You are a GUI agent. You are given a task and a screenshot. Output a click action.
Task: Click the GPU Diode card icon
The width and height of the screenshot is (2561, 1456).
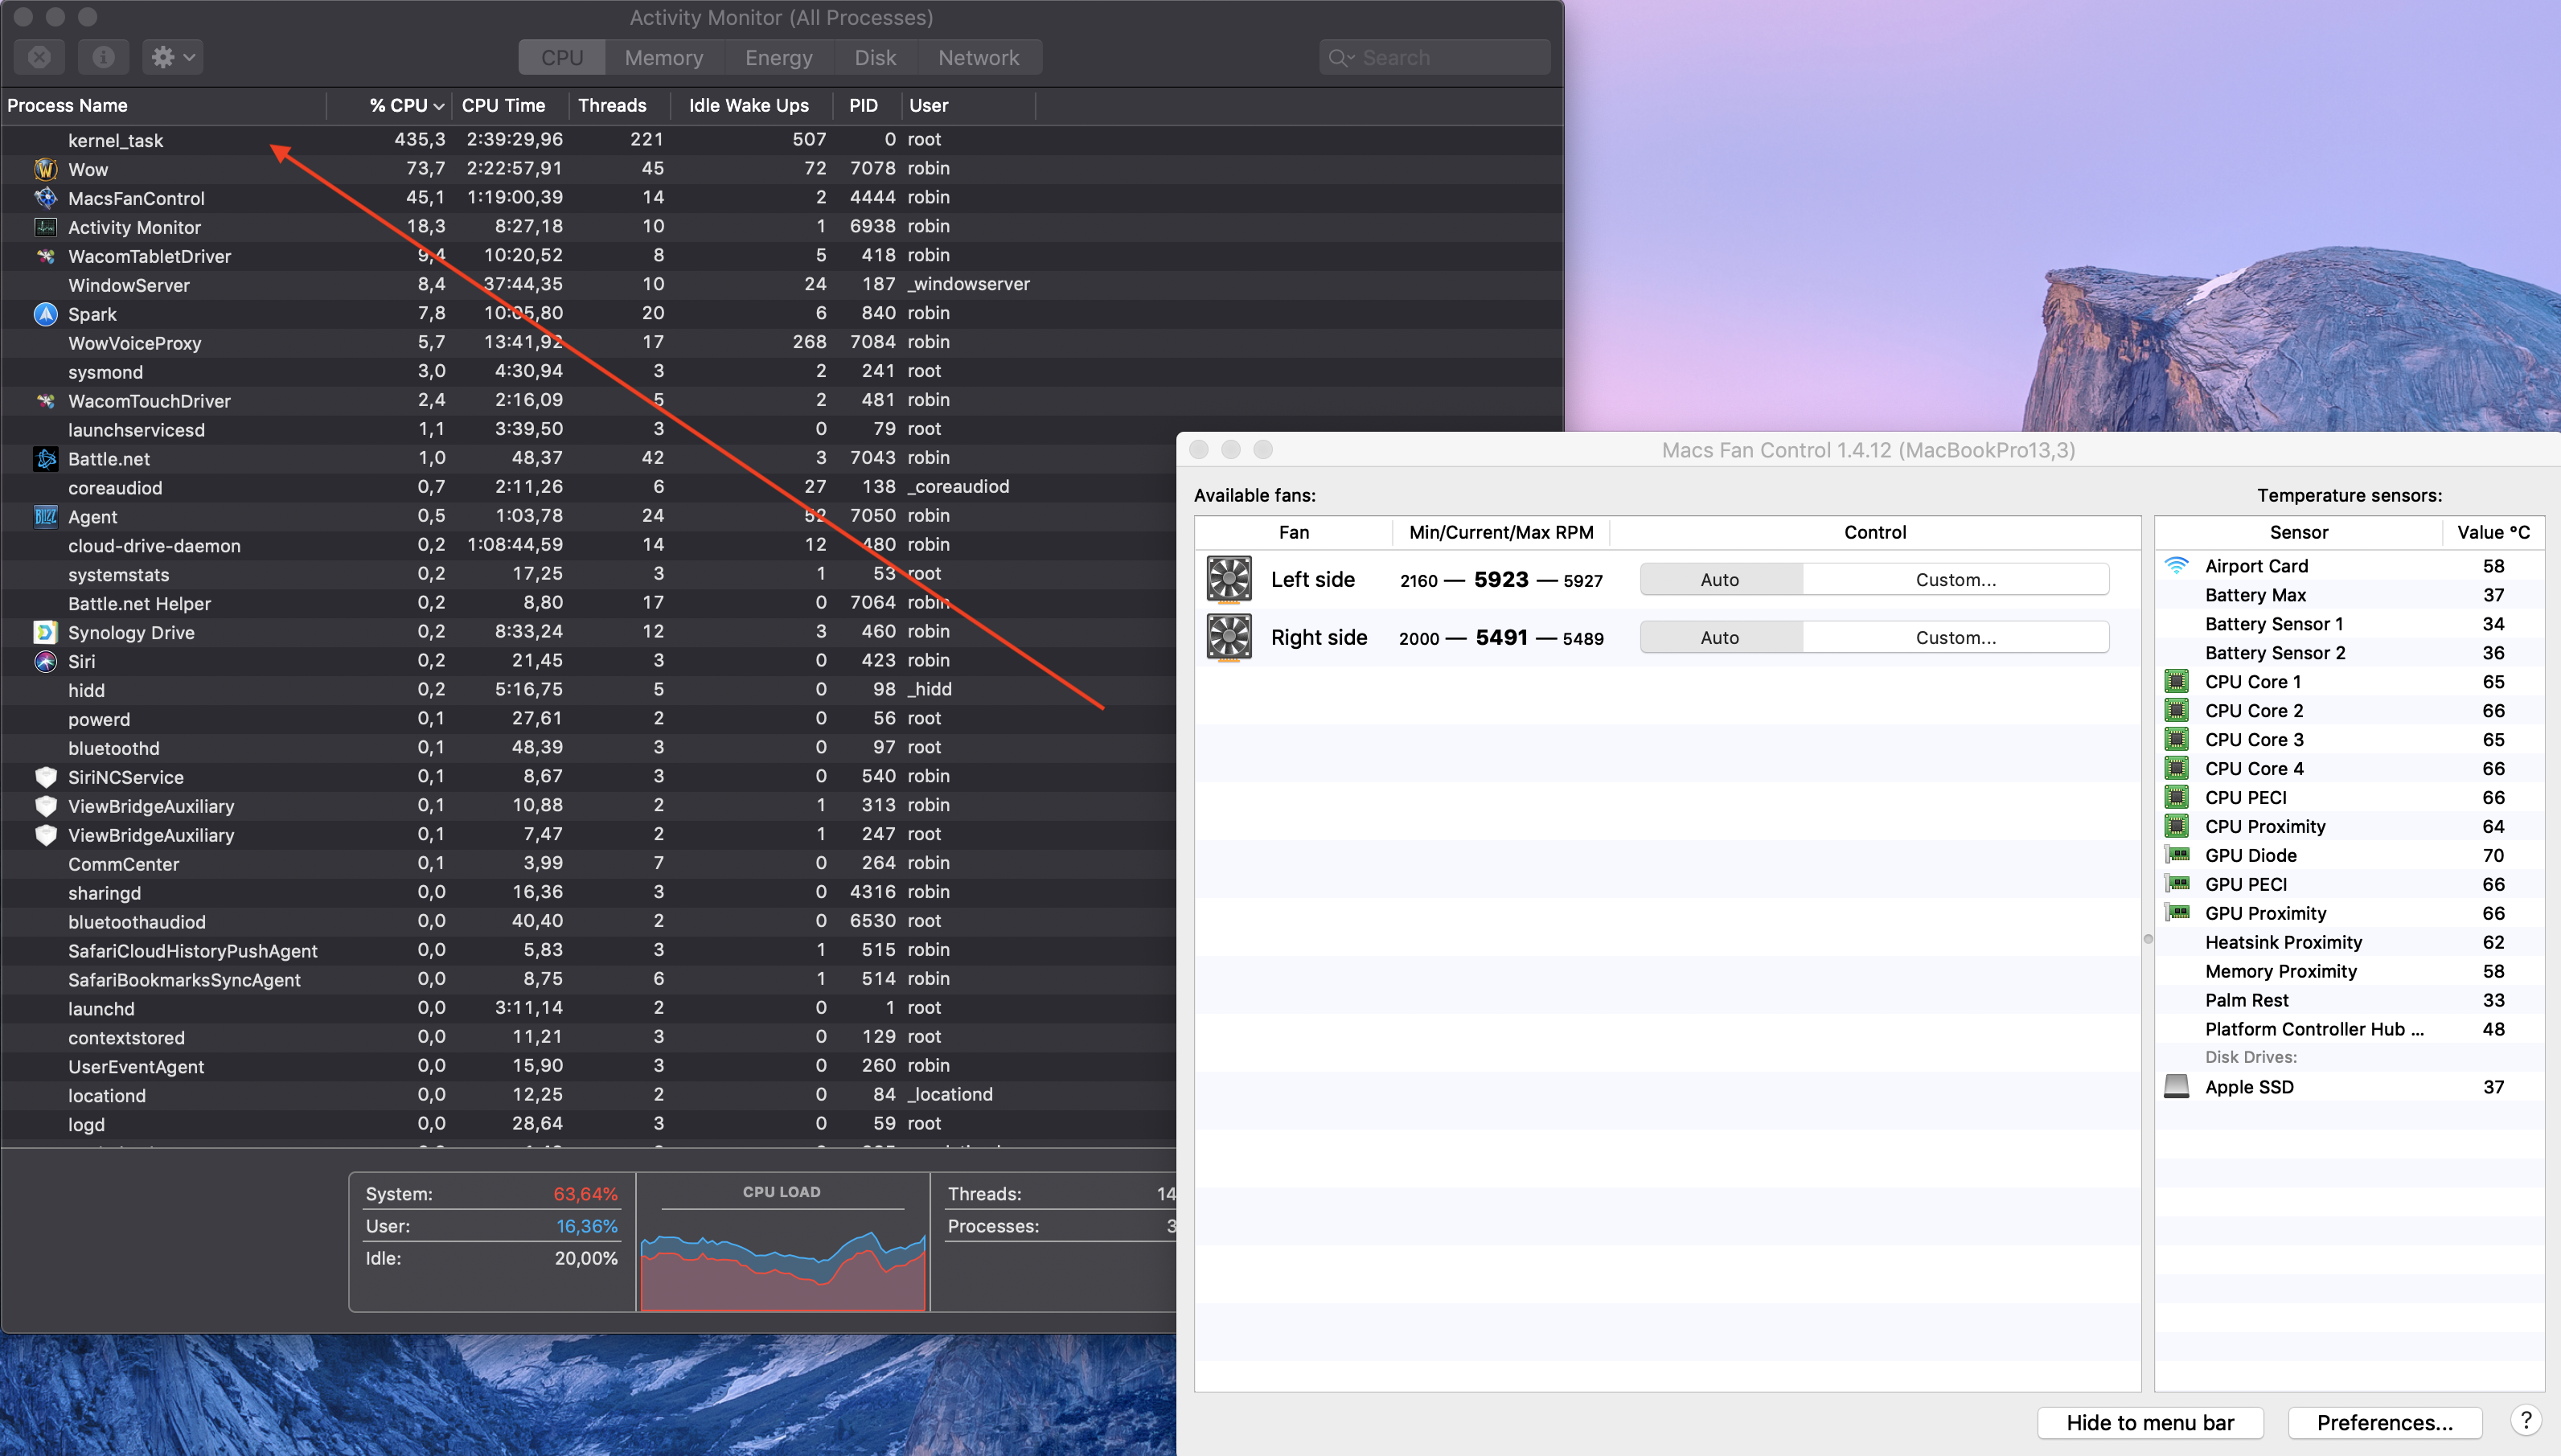[x=2177, y=855]
